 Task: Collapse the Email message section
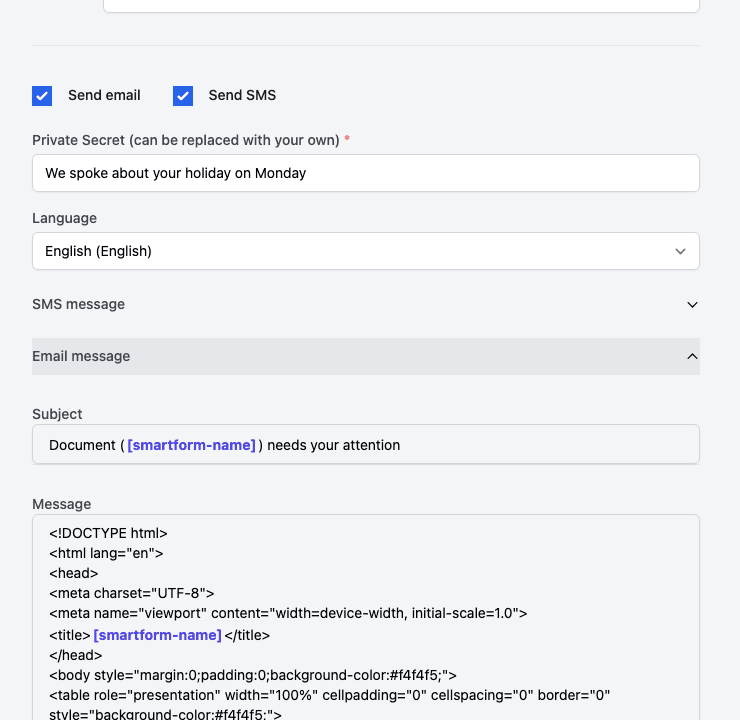click(x=366, y=356)
